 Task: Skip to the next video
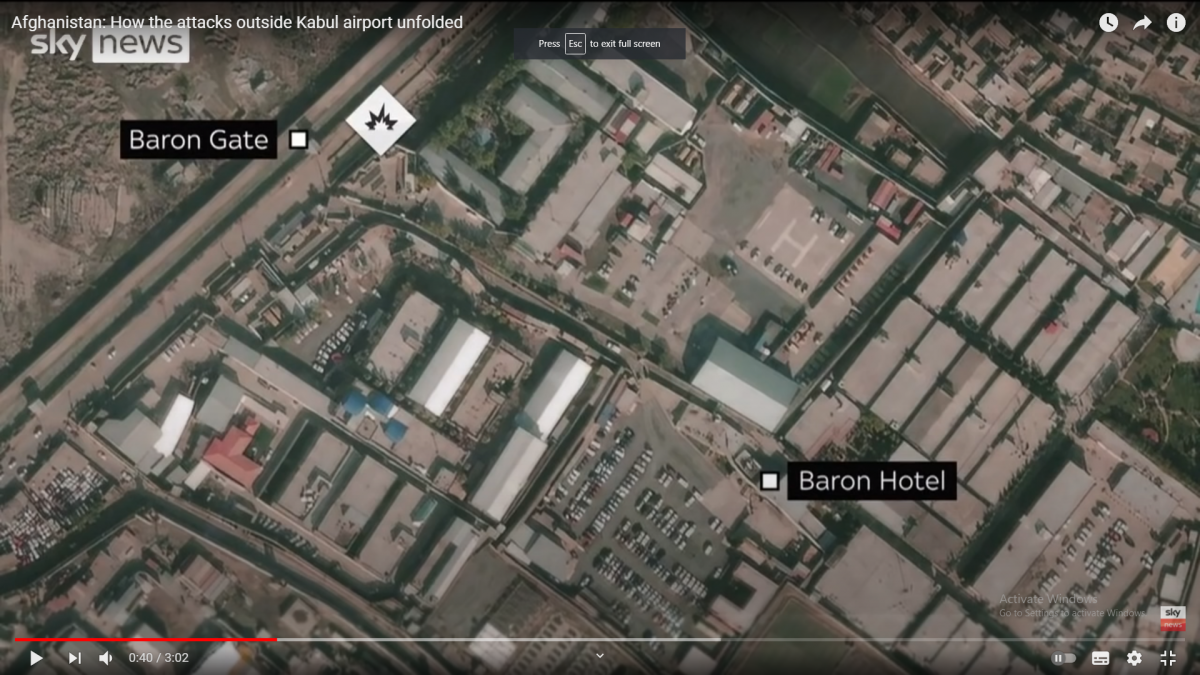(x=74, y=658)
